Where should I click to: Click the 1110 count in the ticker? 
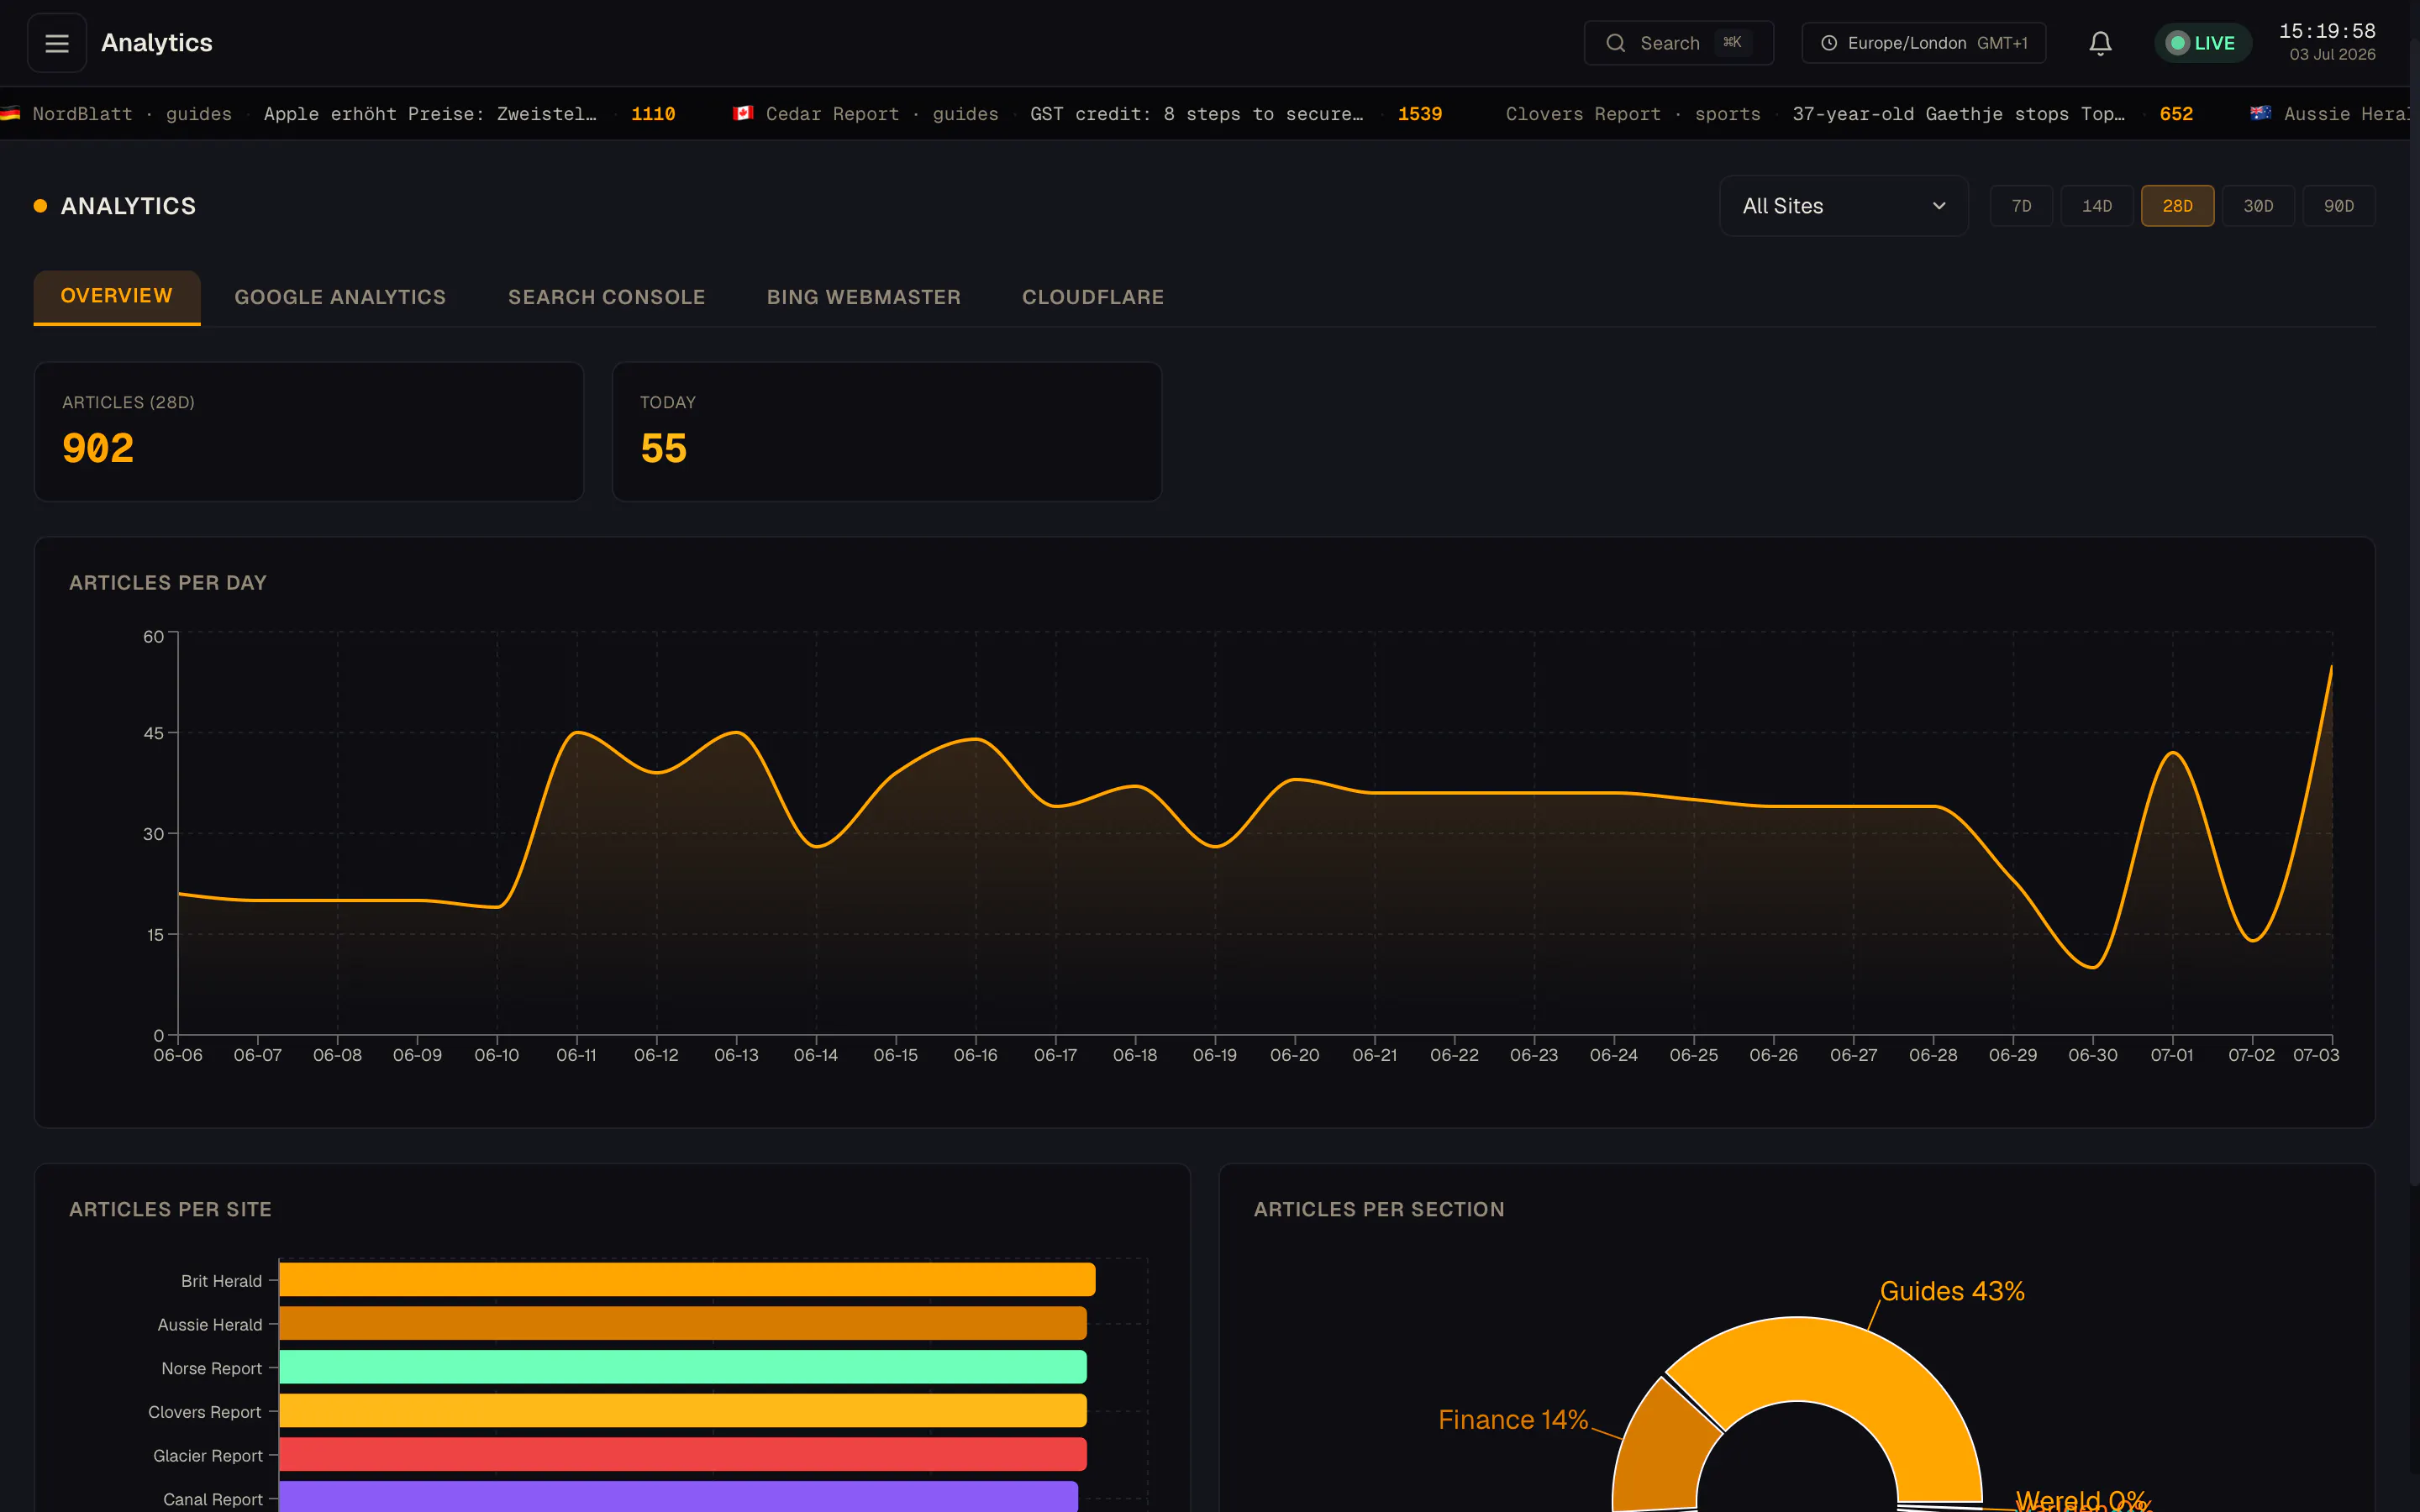pyautogui.click(x=653, y=114)
